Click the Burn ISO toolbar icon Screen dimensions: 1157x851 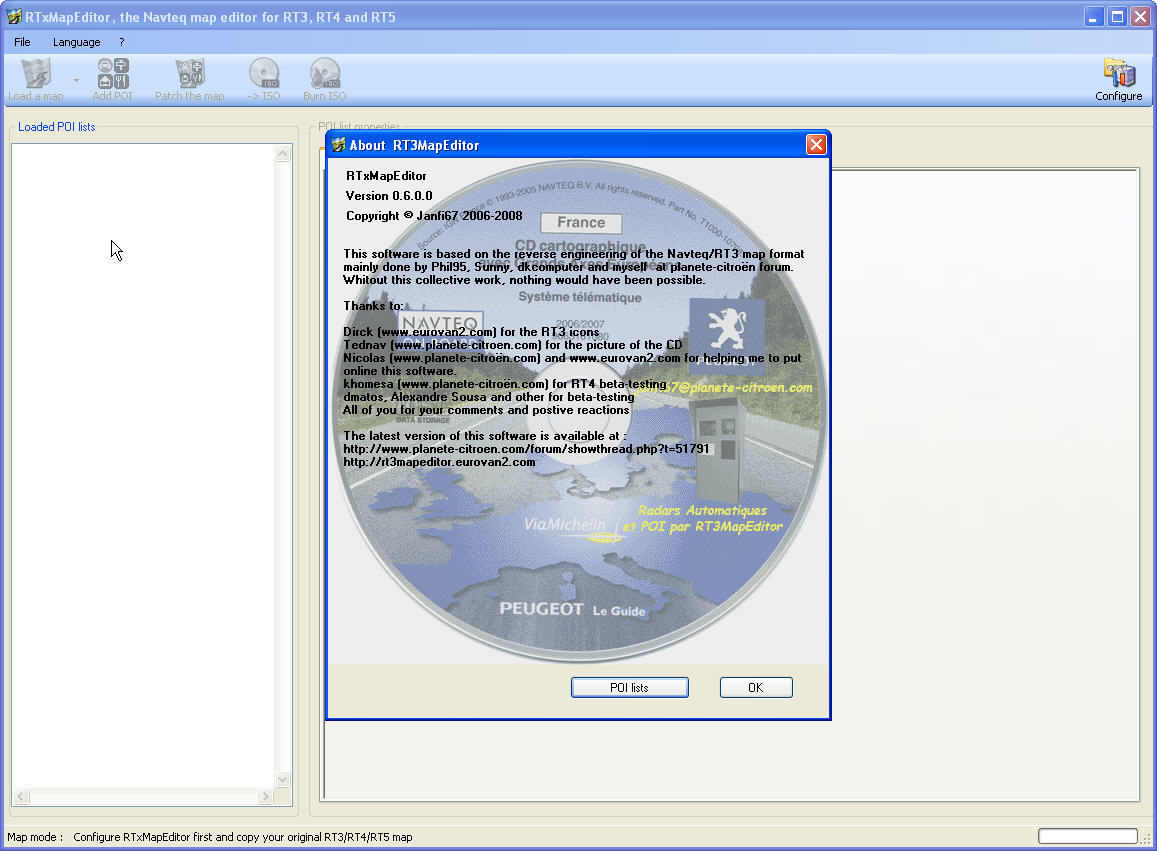coord(325,79)
